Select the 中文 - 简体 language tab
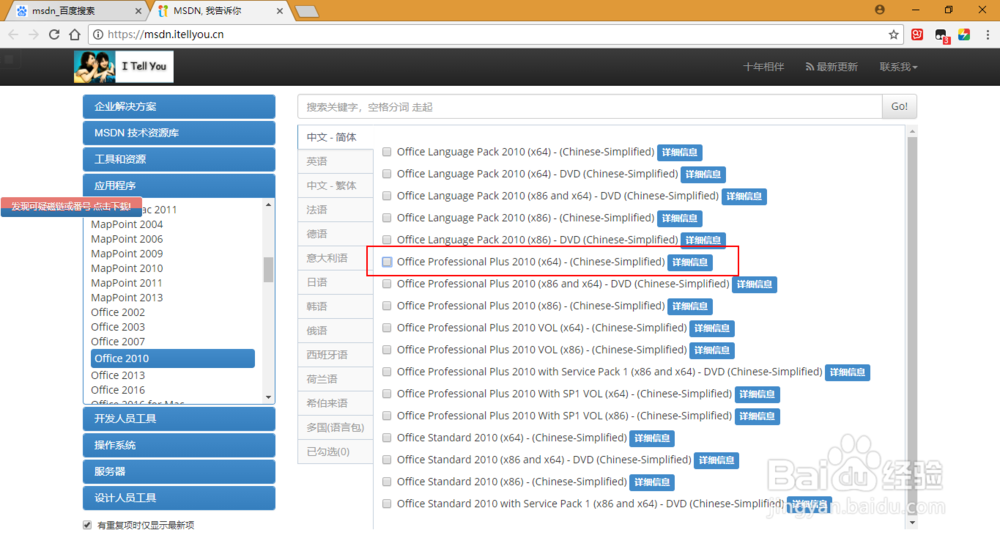 tap(335, 137)
